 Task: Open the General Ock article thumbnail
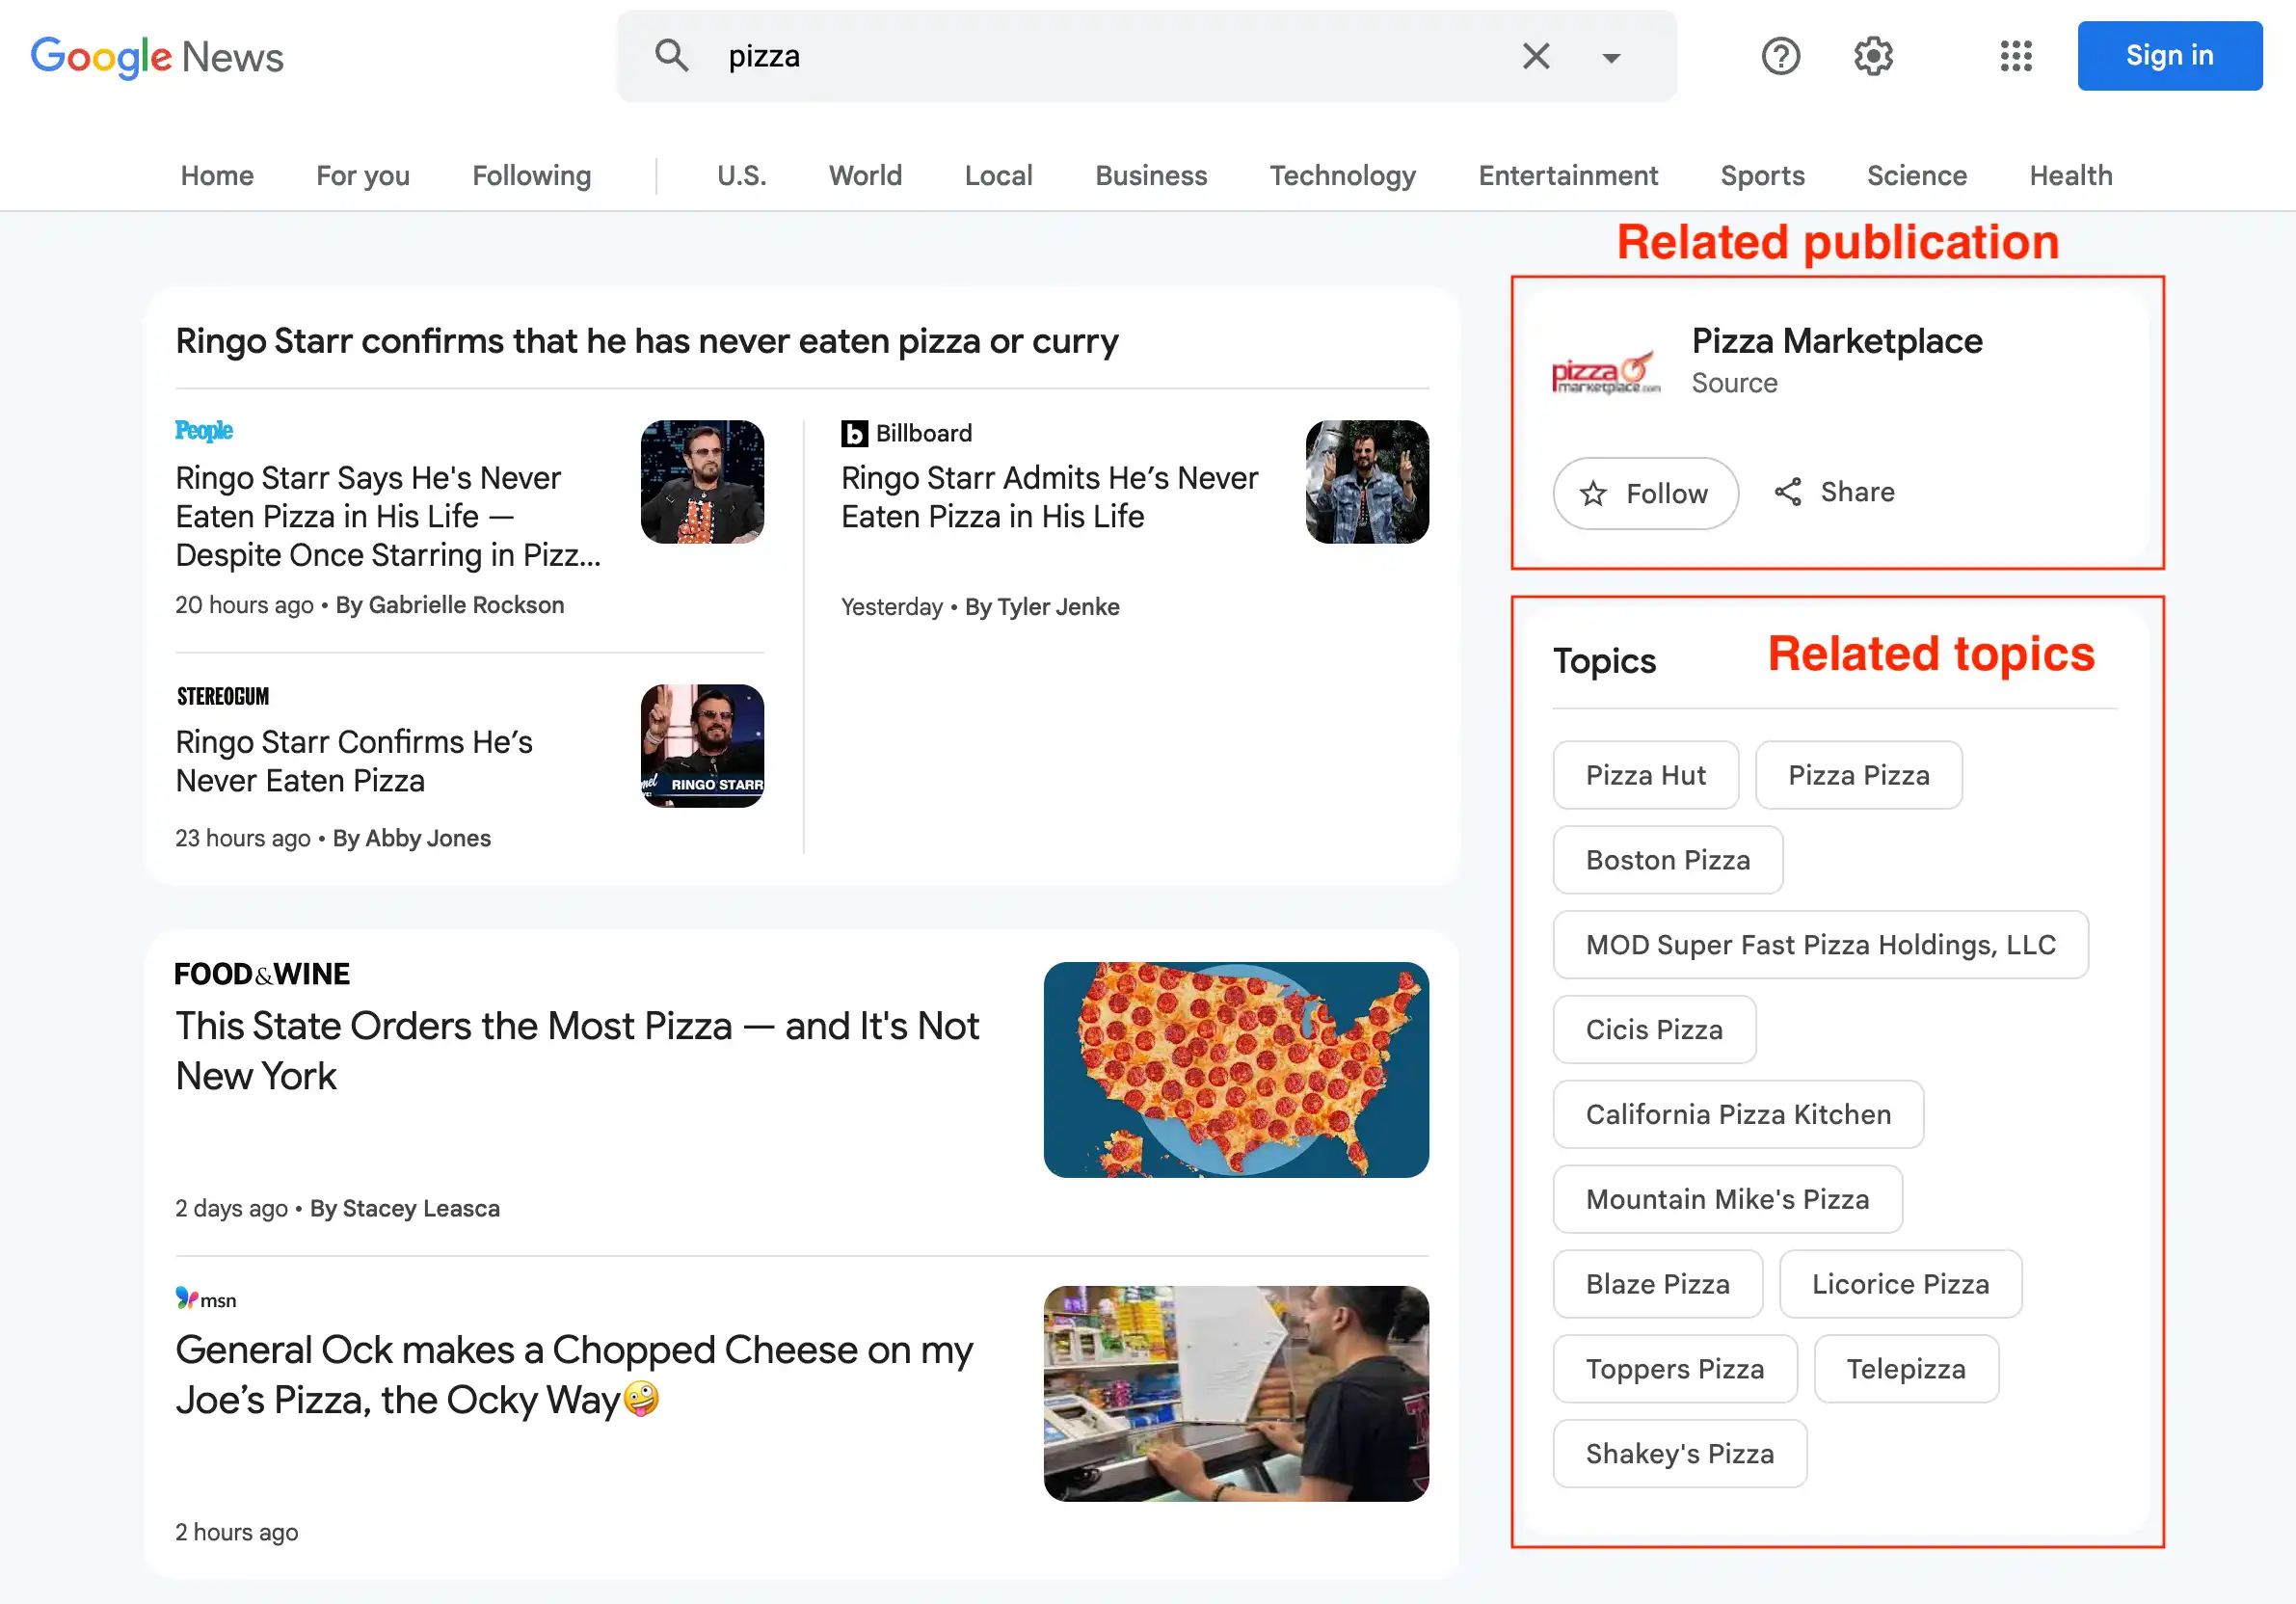1236,1394
